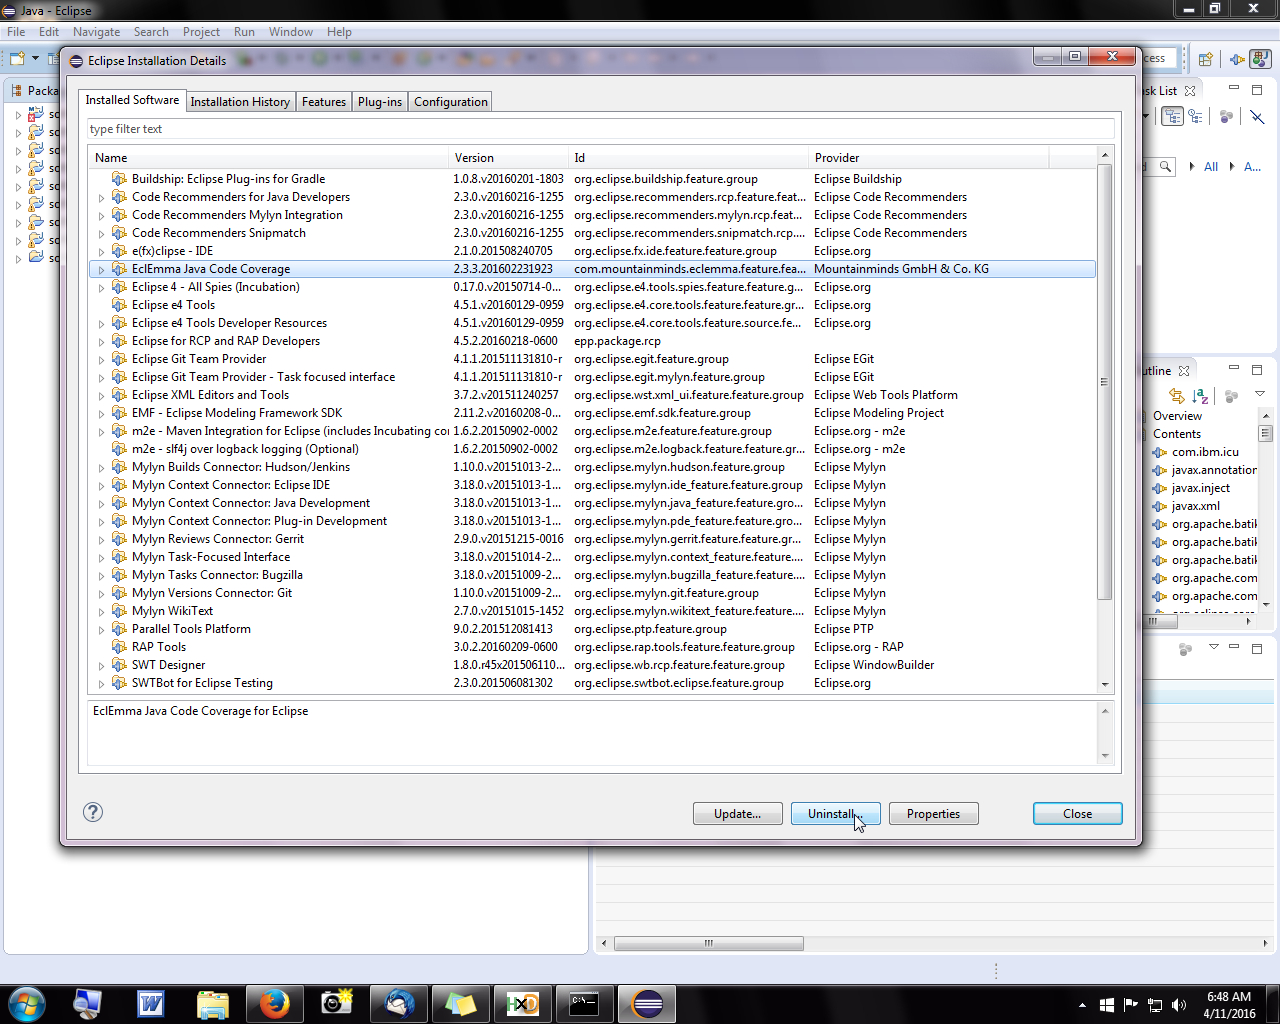Click the Open Perspective toolbar icon

(x=1206, y=59)
